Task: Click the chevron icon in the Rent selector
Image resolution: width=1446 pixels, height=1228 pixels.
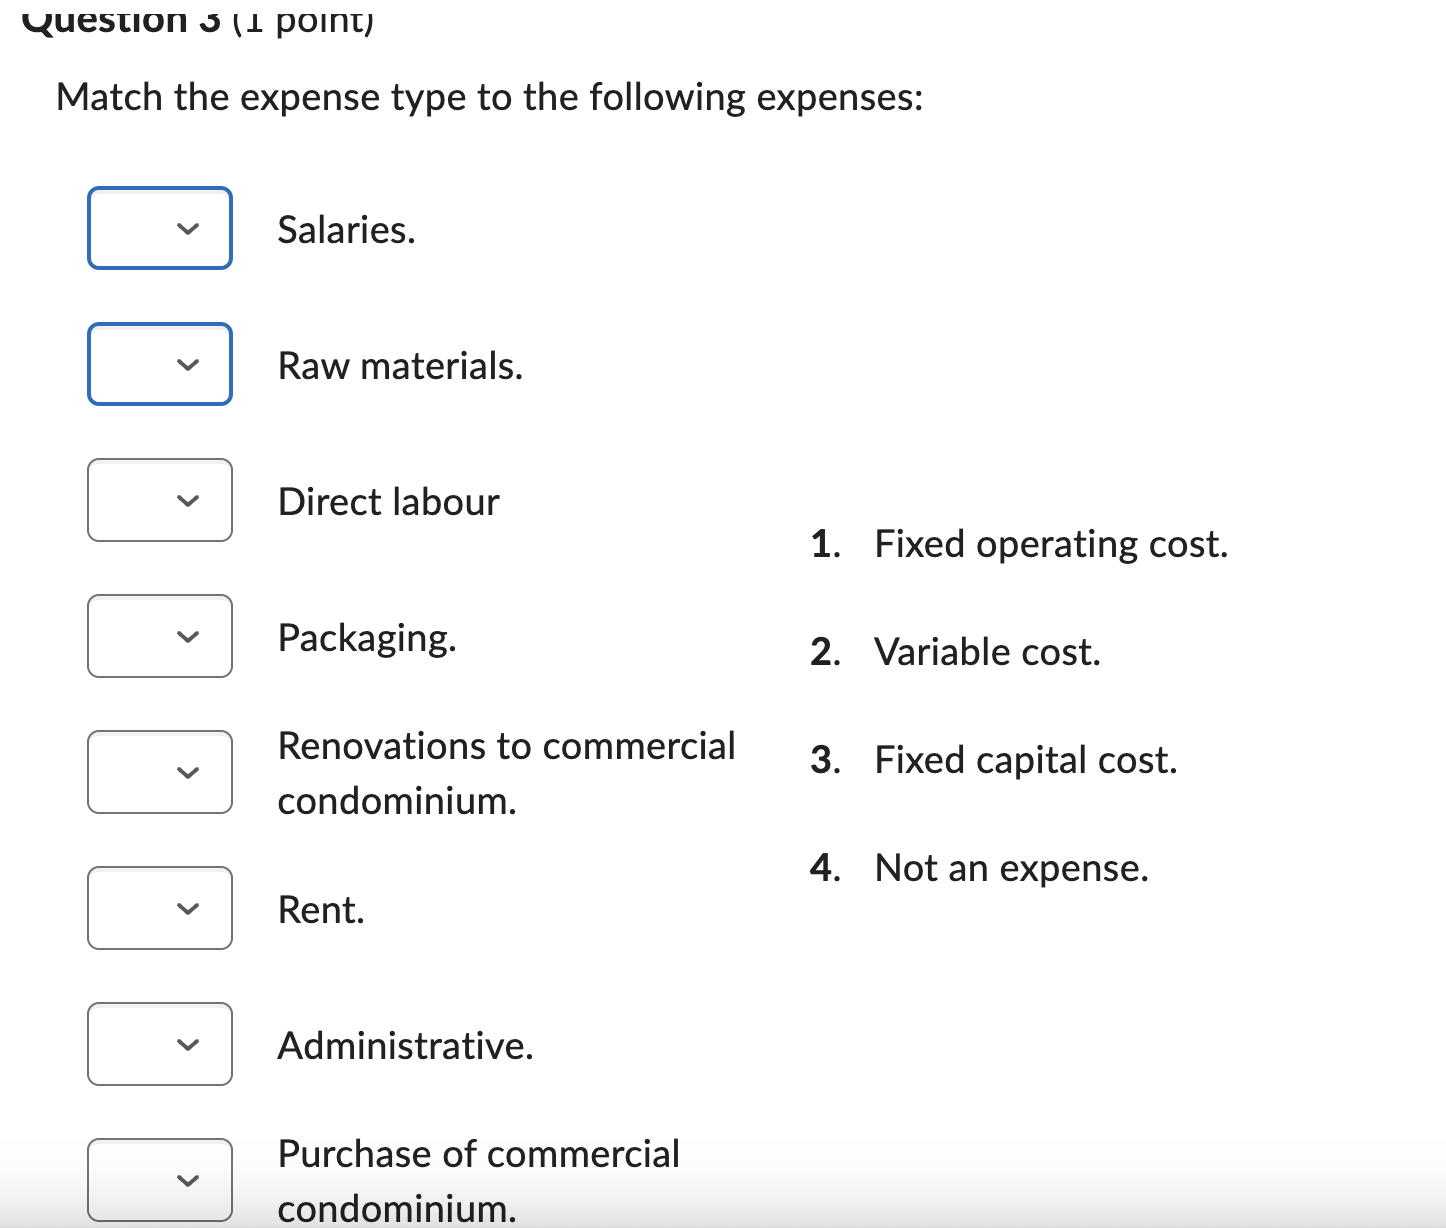Action: click(190, 909)
